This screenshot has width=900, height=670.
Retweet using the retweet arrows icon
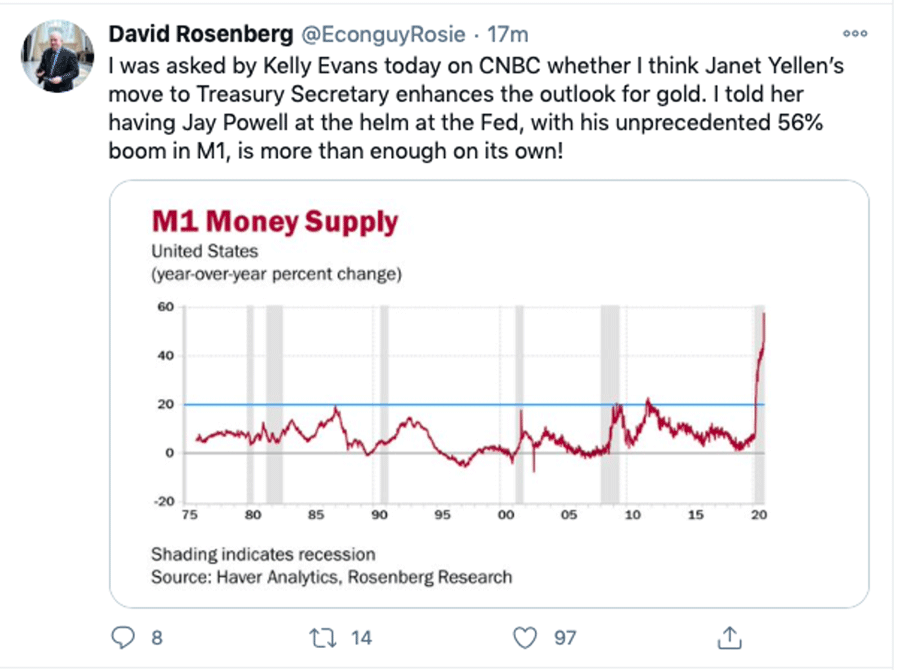pyautogui.click(x=324, y=636)
